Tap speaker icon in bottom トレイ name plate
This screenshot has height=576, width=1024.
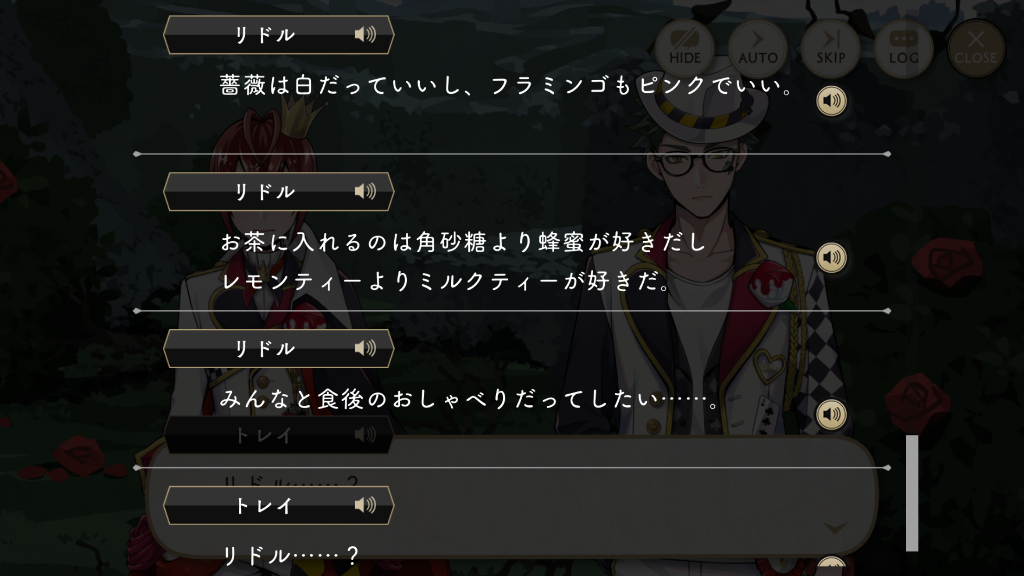pos(365,505)
